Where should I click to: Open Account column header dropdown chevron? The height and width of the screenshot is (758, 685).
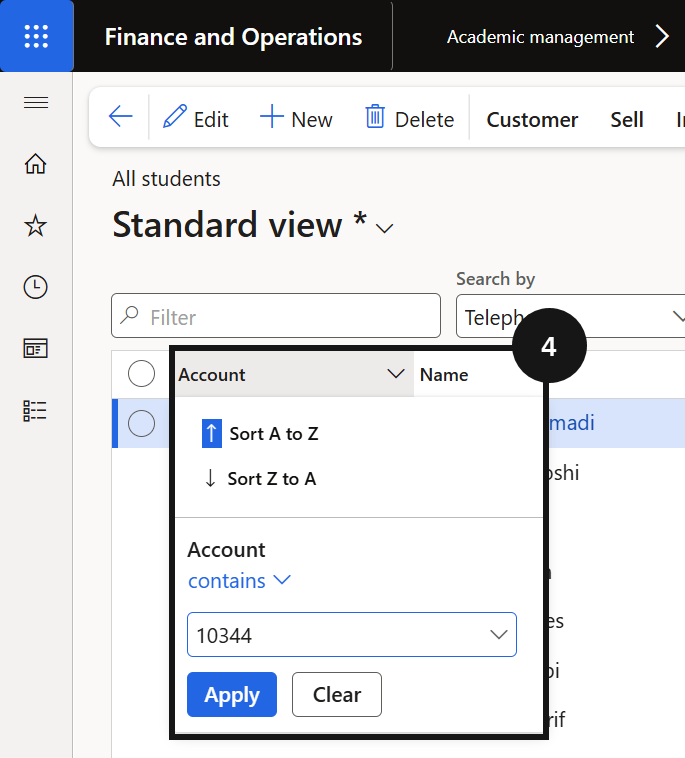(x=396, y=374)
